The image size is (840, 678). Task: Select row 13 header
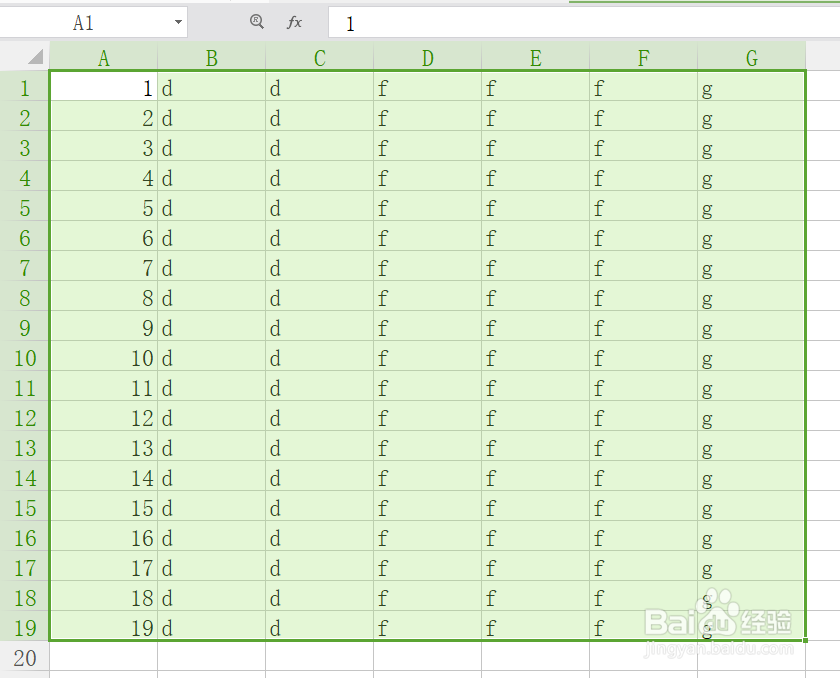[25, 446]
